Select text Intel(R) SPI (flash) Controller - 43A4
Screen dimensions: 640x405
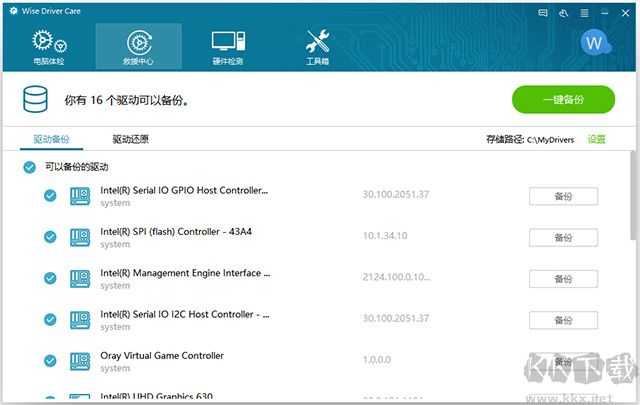[x=176, y=231]
